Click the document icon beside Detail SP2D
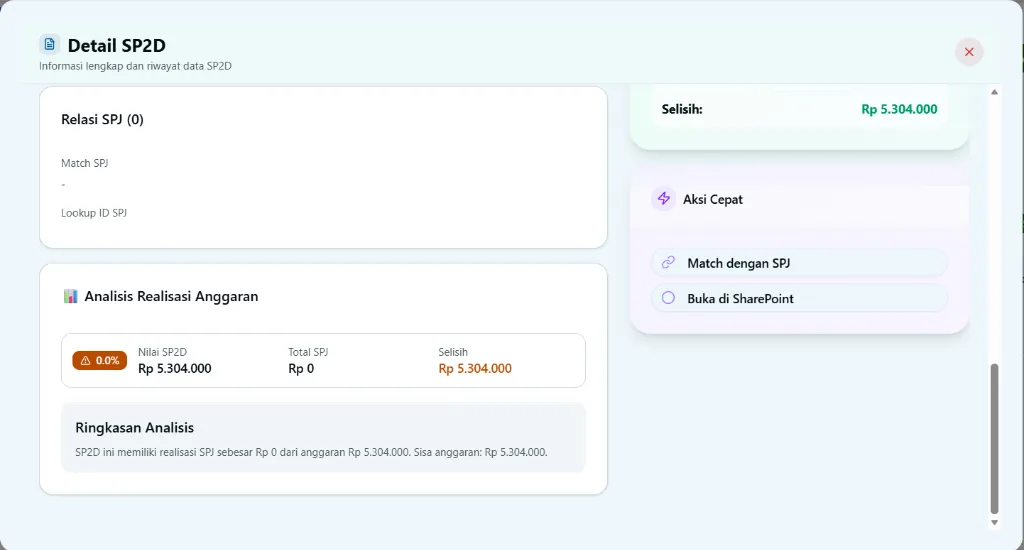This screenshot has width=1024, height=550. click(50, 44)
